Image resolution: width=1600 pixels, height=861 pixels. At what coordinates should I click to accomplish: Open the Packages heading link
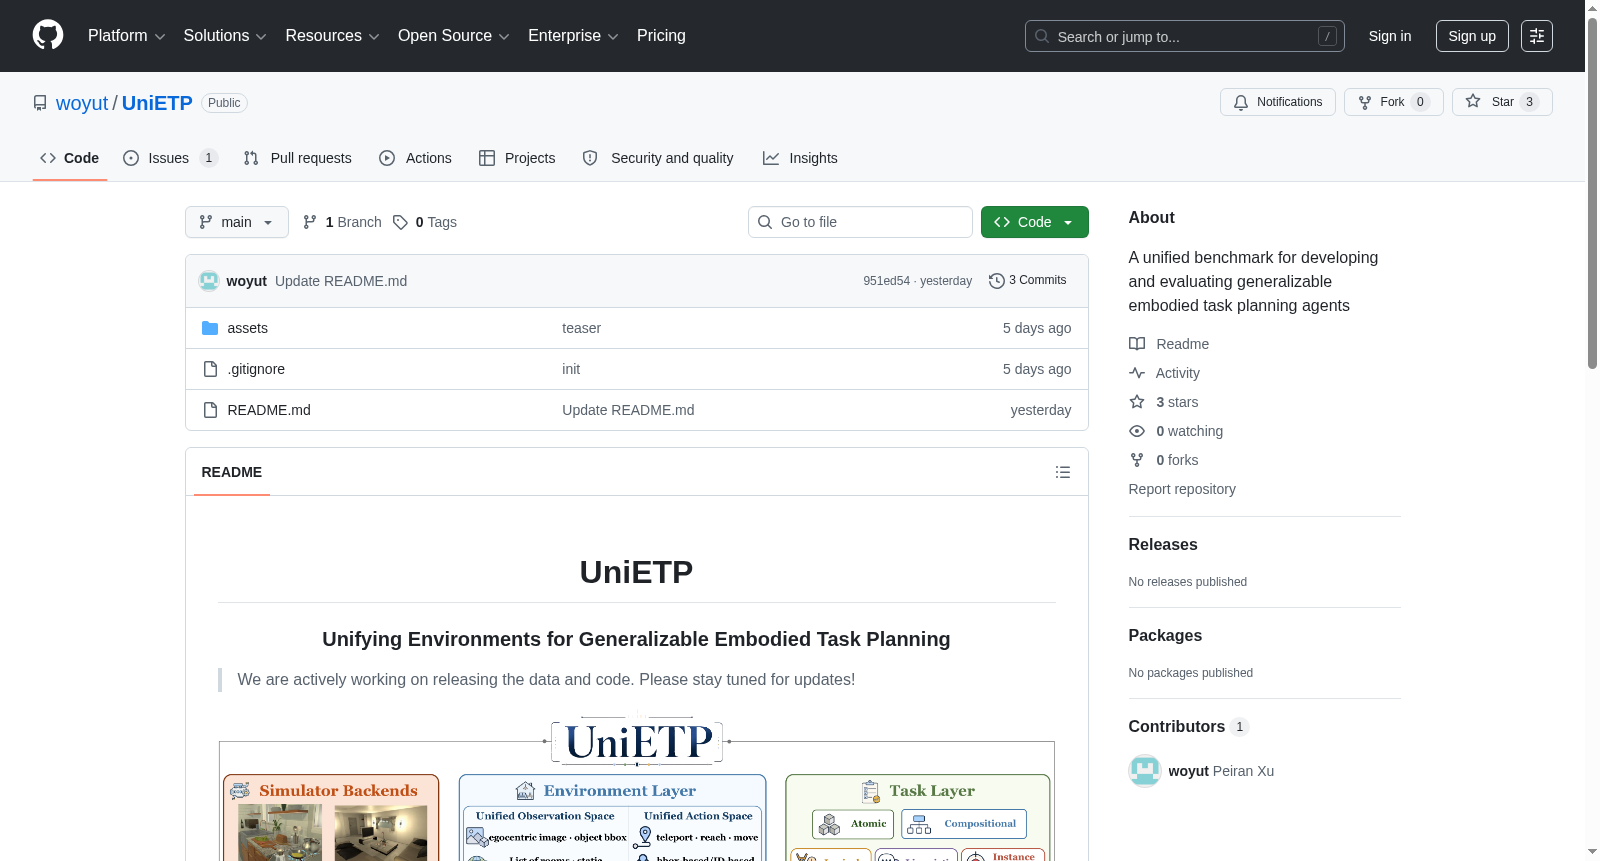pos(1165,635)
